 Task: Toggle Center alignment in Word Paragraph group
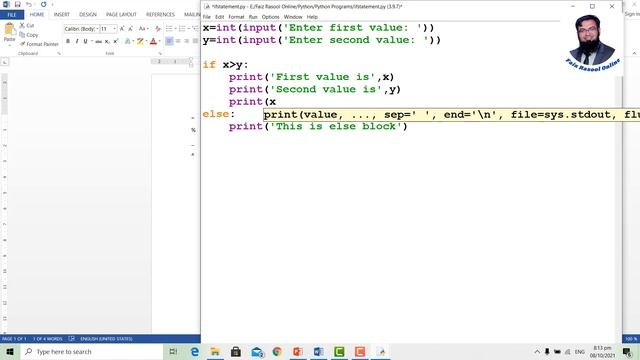click(x=178, y=41)
